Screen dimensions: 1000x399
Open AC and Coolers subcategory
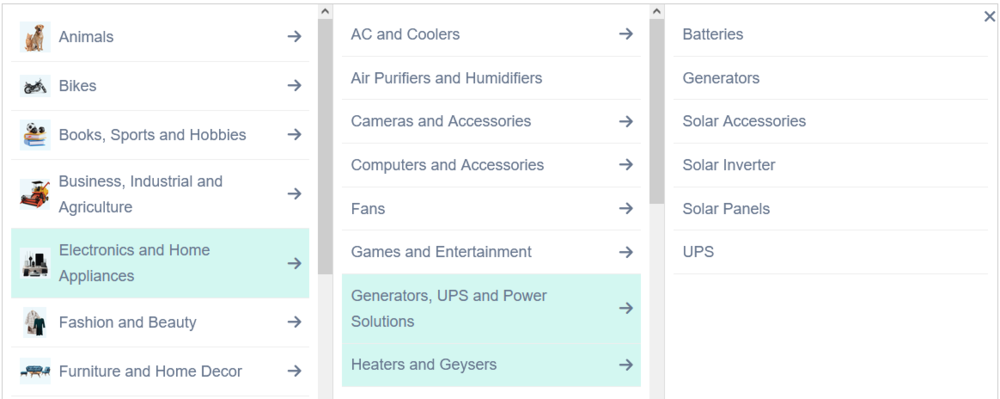tap(405, 34)
